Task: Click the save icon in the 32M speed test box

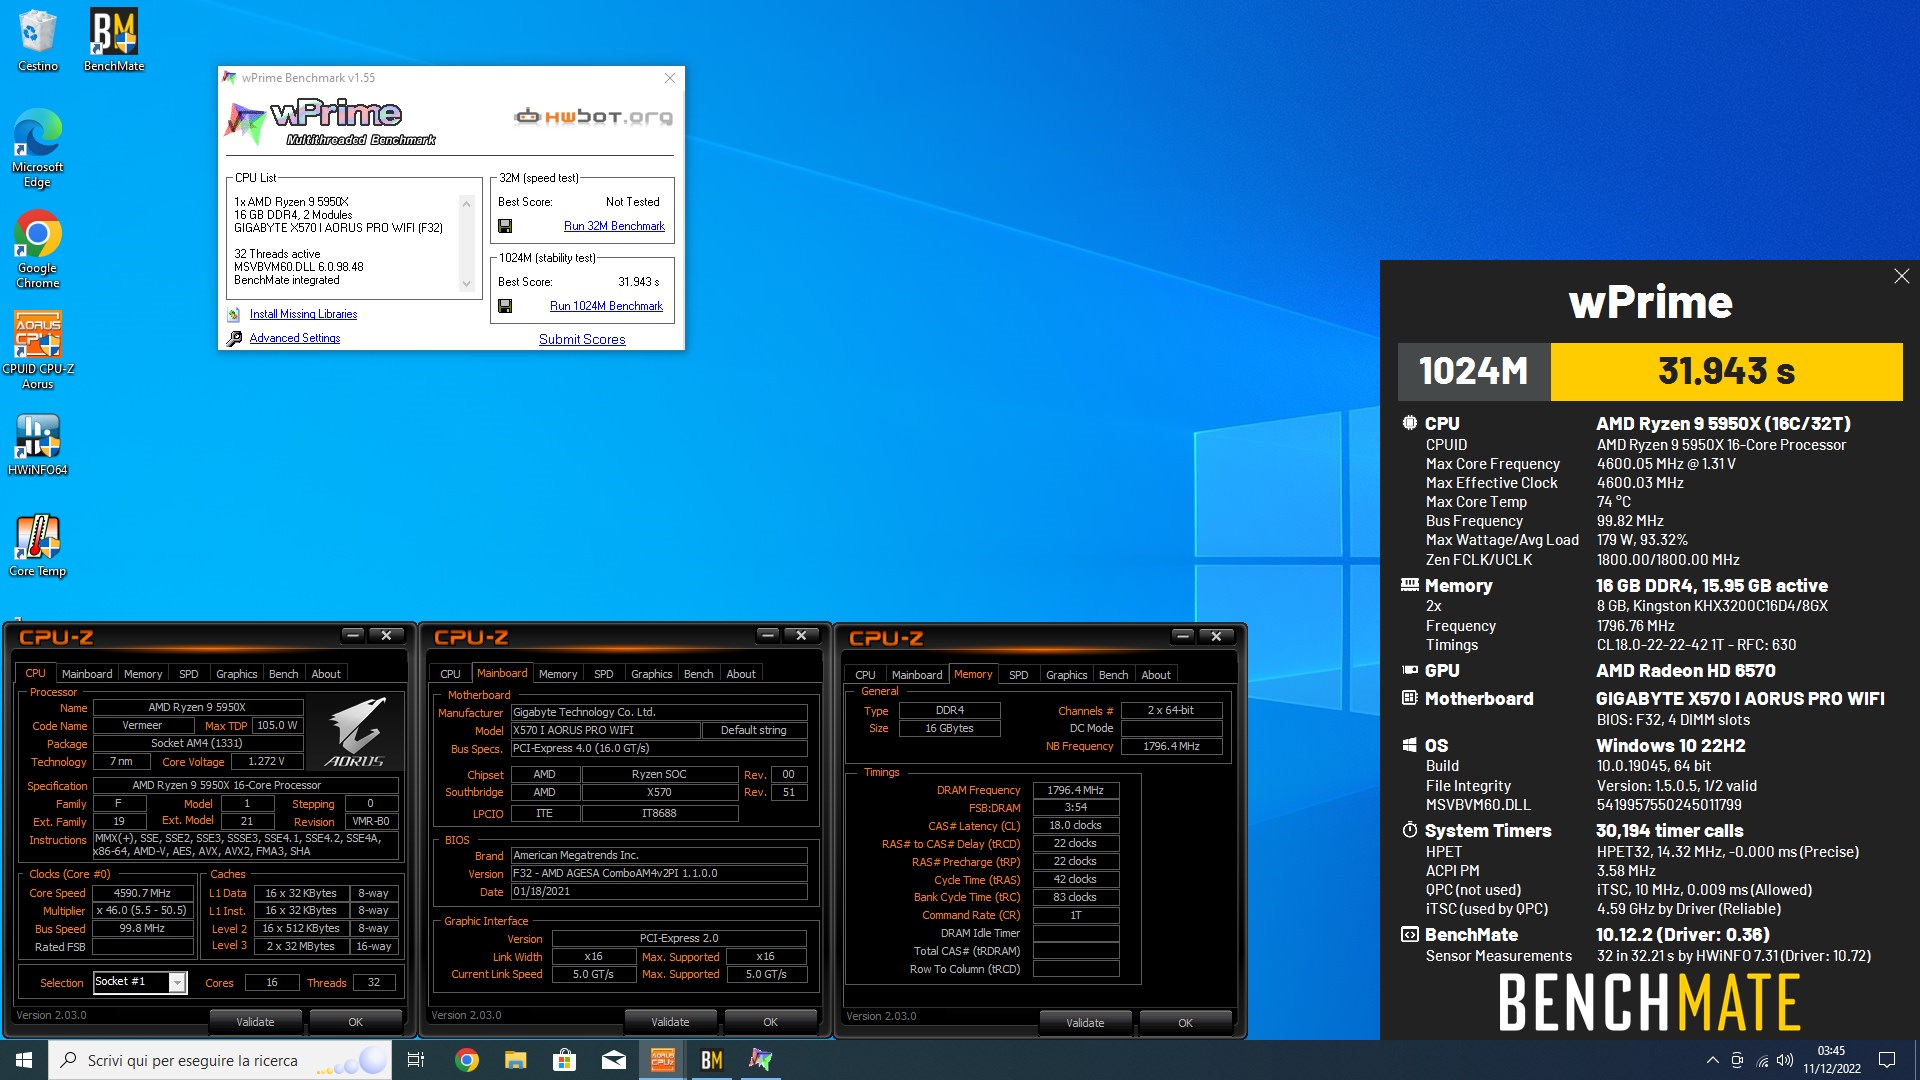Action: [x=505, y=226]
